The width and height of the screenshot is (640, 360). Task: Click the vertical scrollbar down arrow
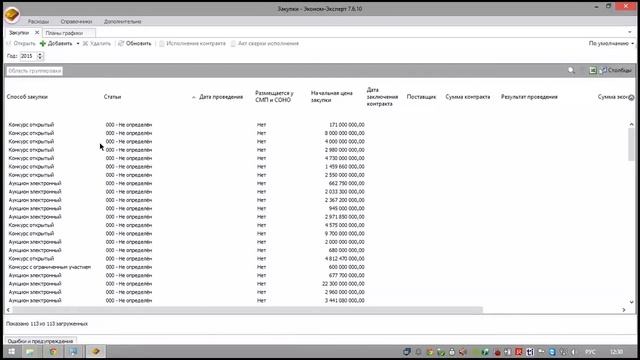tap(631, 302)
